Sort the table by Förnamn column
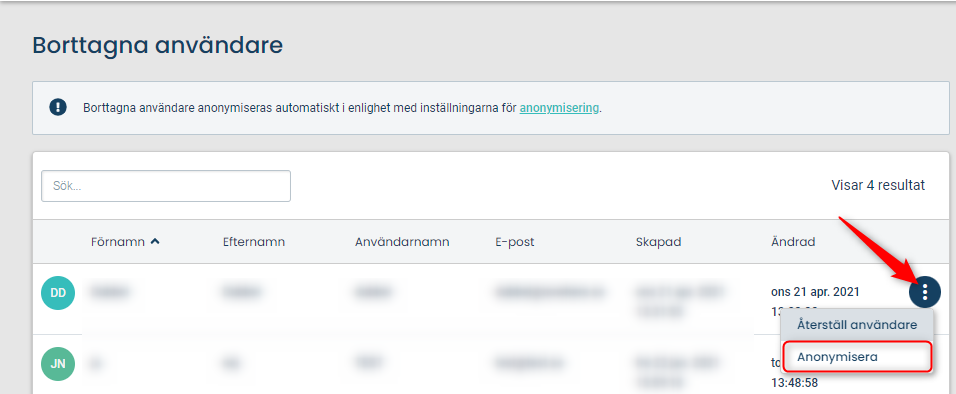Screen dimensions: 956x394 (x=118, y=242)
